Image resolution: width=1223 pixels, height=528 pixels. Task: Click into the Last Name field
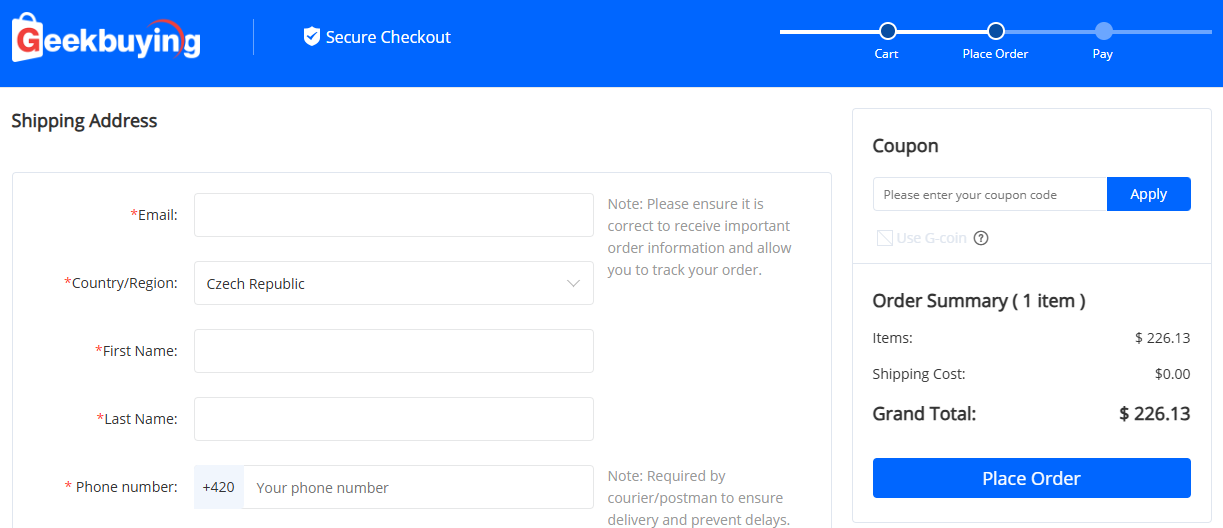[x=393, y=419]
